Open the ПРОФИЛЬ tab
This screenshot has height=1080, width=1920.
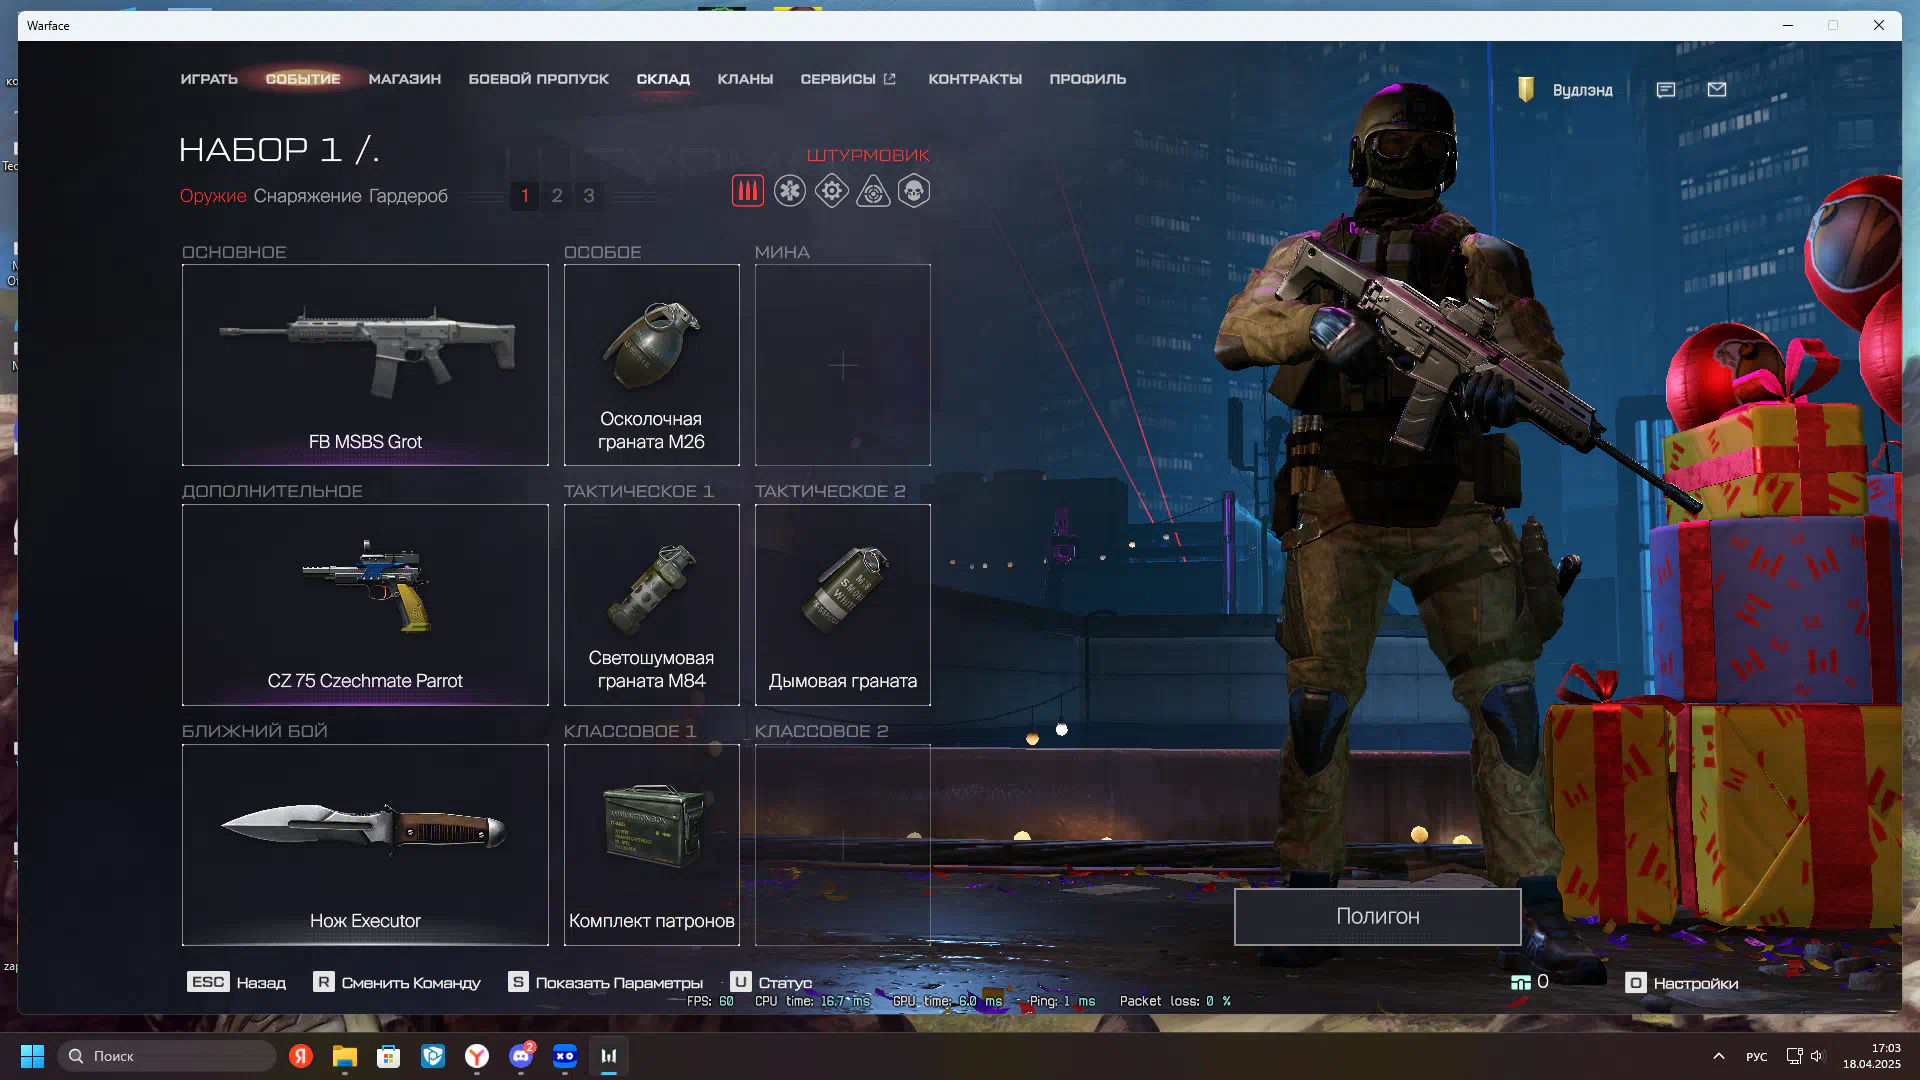[x=1088, y=79]
